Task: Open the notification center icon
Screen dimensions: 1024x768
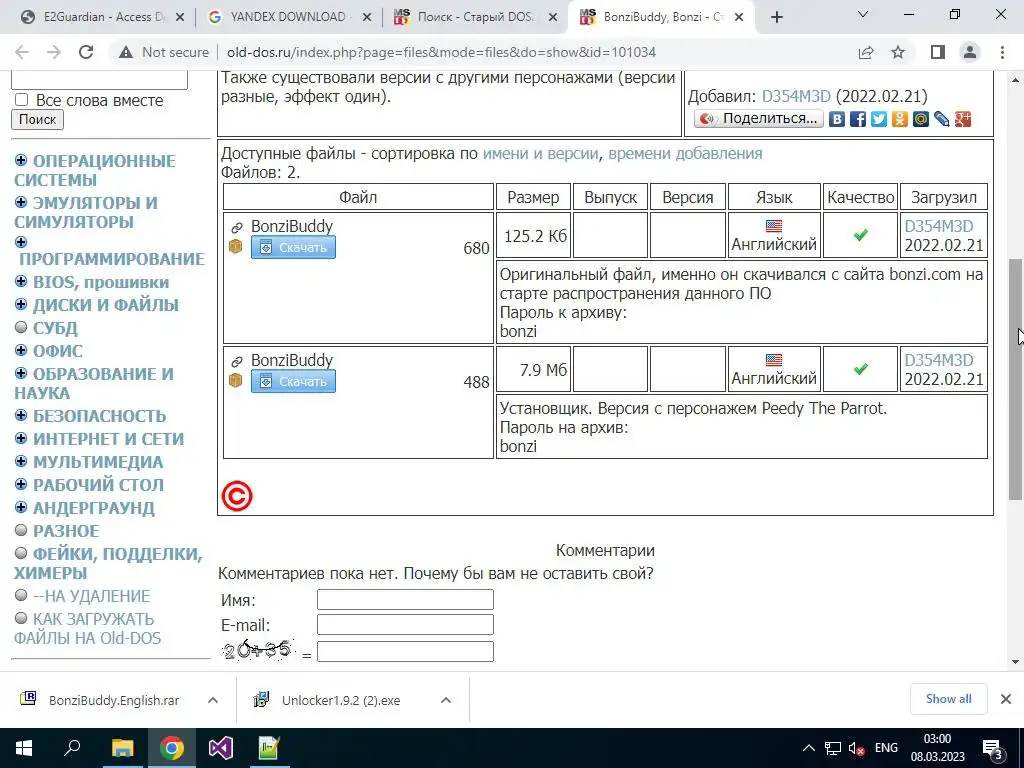Action: coord(993,749)
